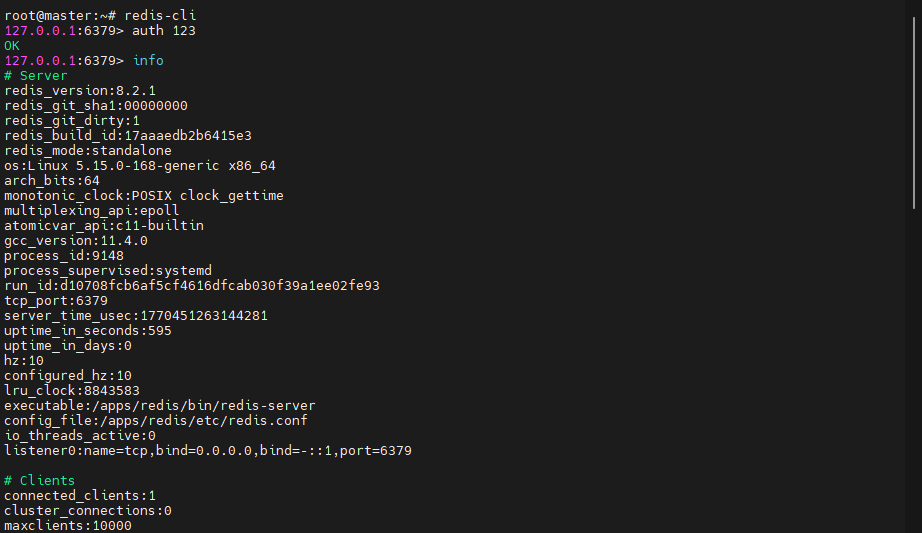Screen dimensions: 922x533
Task: Click the 'auth 123' command line
Action: [x=164, y=30]
